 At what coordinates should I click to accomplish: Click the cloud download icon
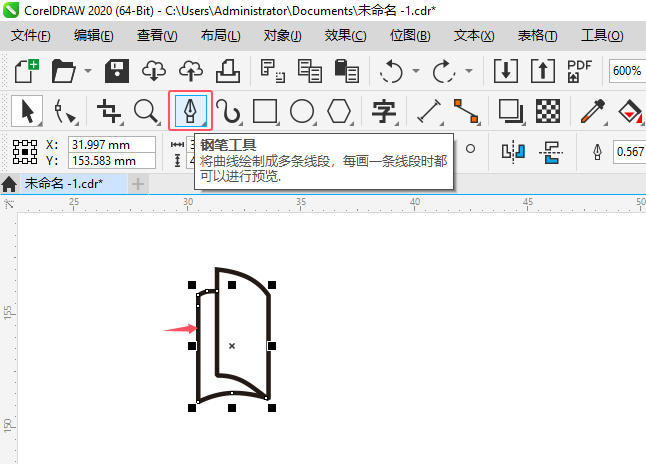(x=154, y=71)
